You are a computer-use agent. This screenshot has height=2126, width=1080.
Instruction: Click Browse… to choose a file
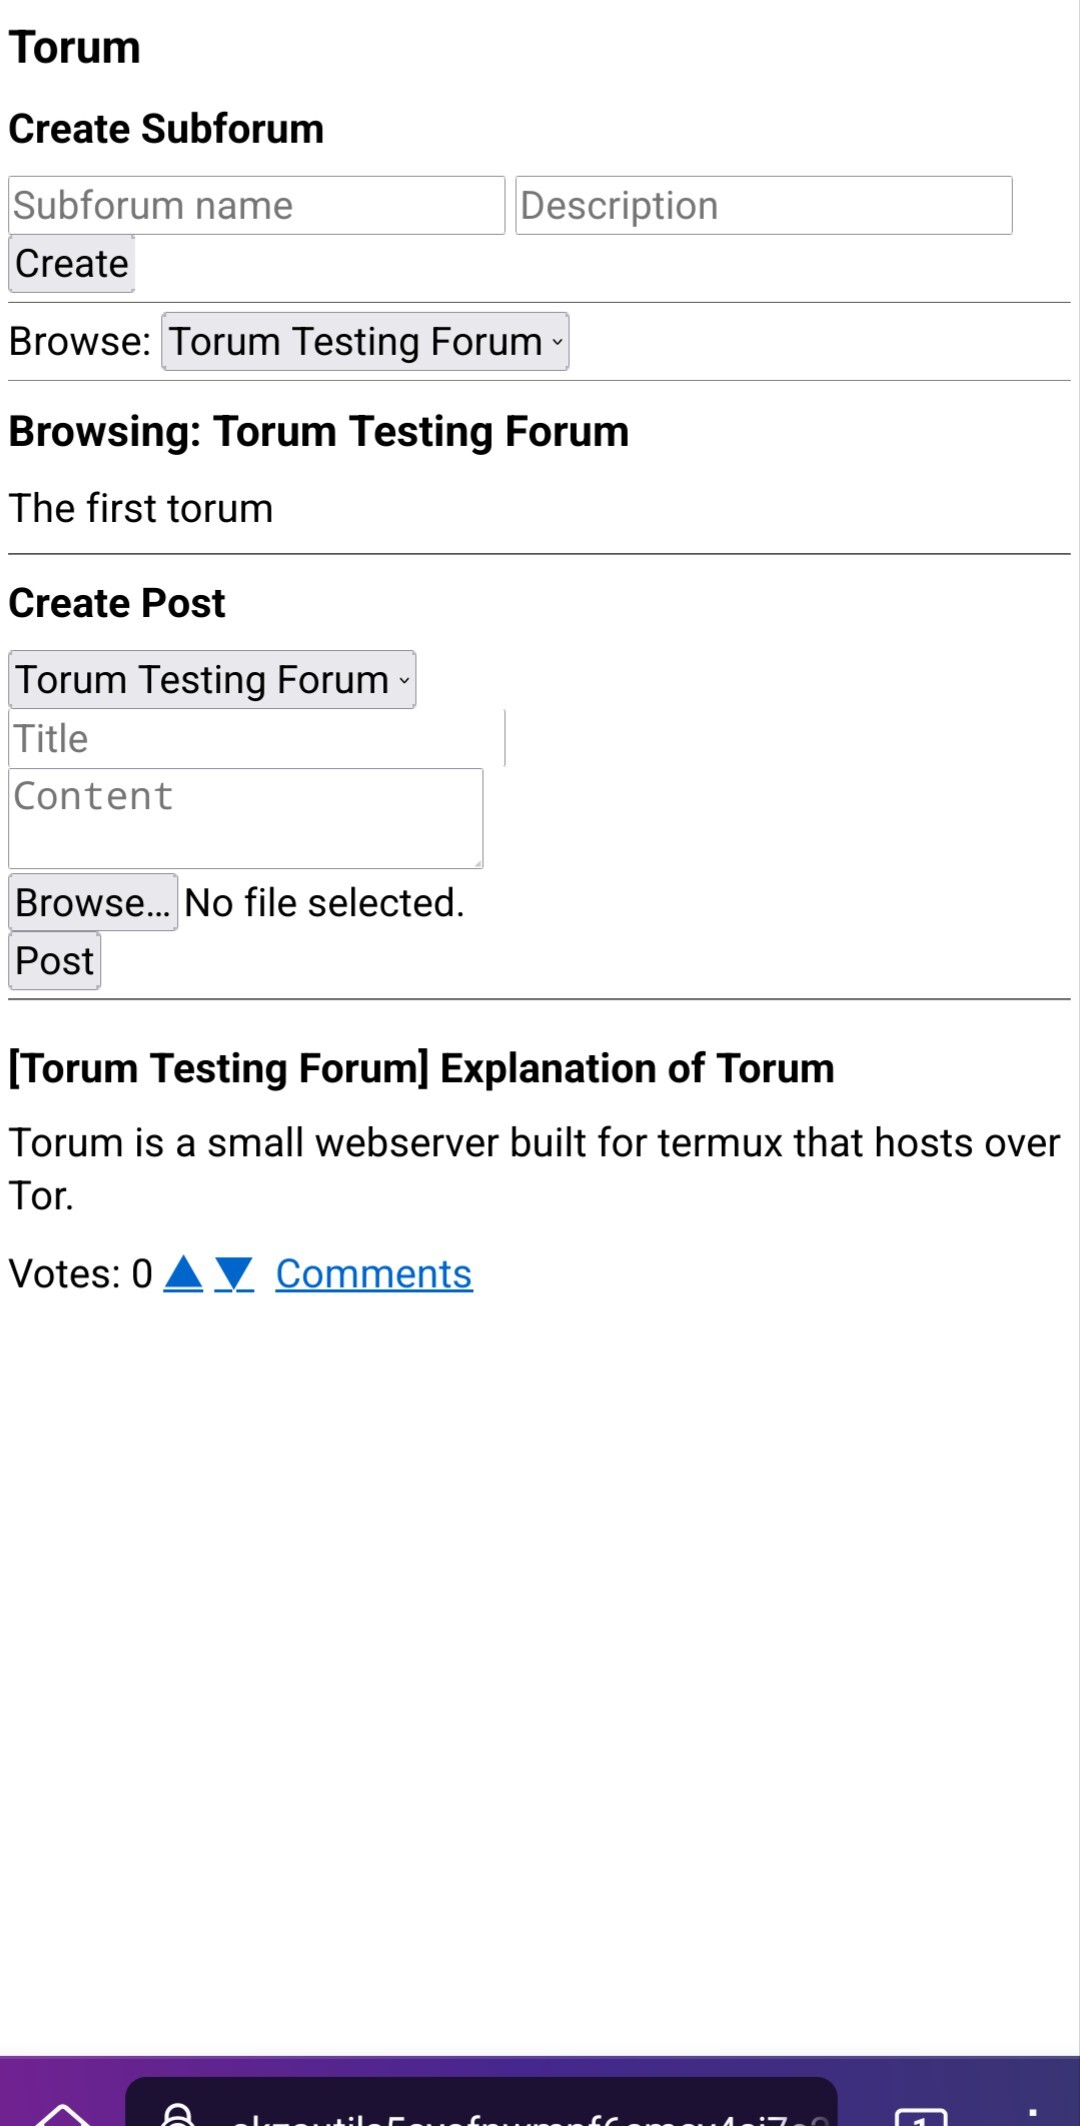(x=93, y=903)
